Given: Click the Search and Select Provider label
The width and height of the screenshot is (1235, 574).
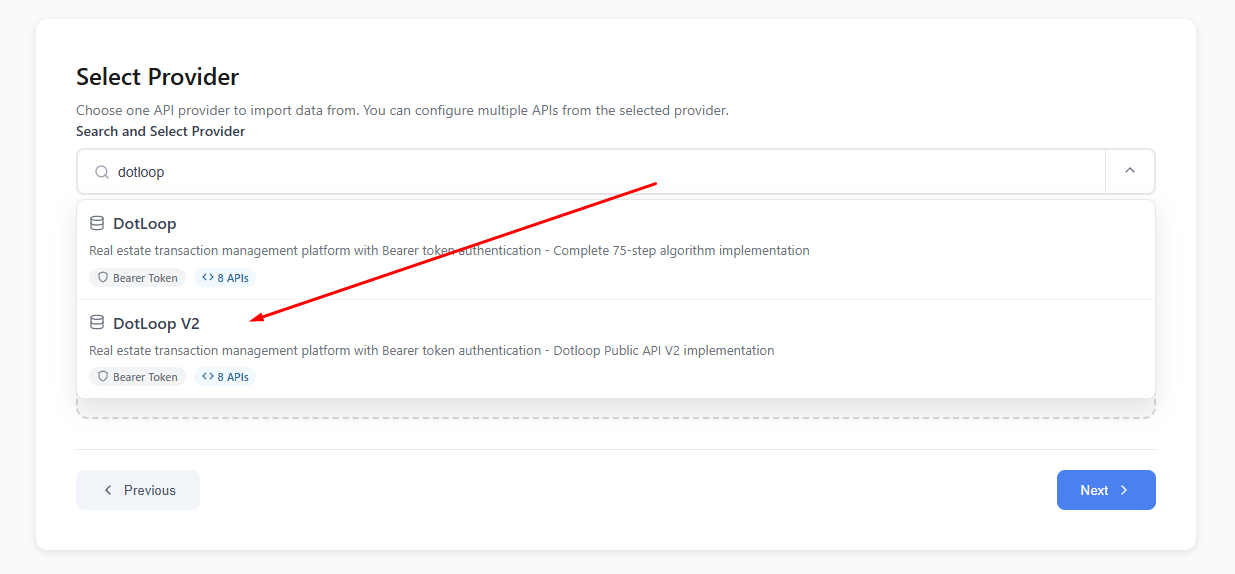Looking at the screenshot, I should [161, 131].
